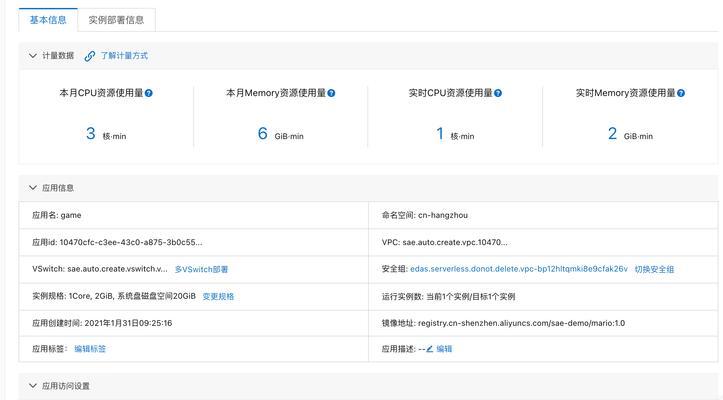This screenshot has width=723, height=400.
Task: Click the 编辑 link for 应用描述
Action: click(444, 349)
